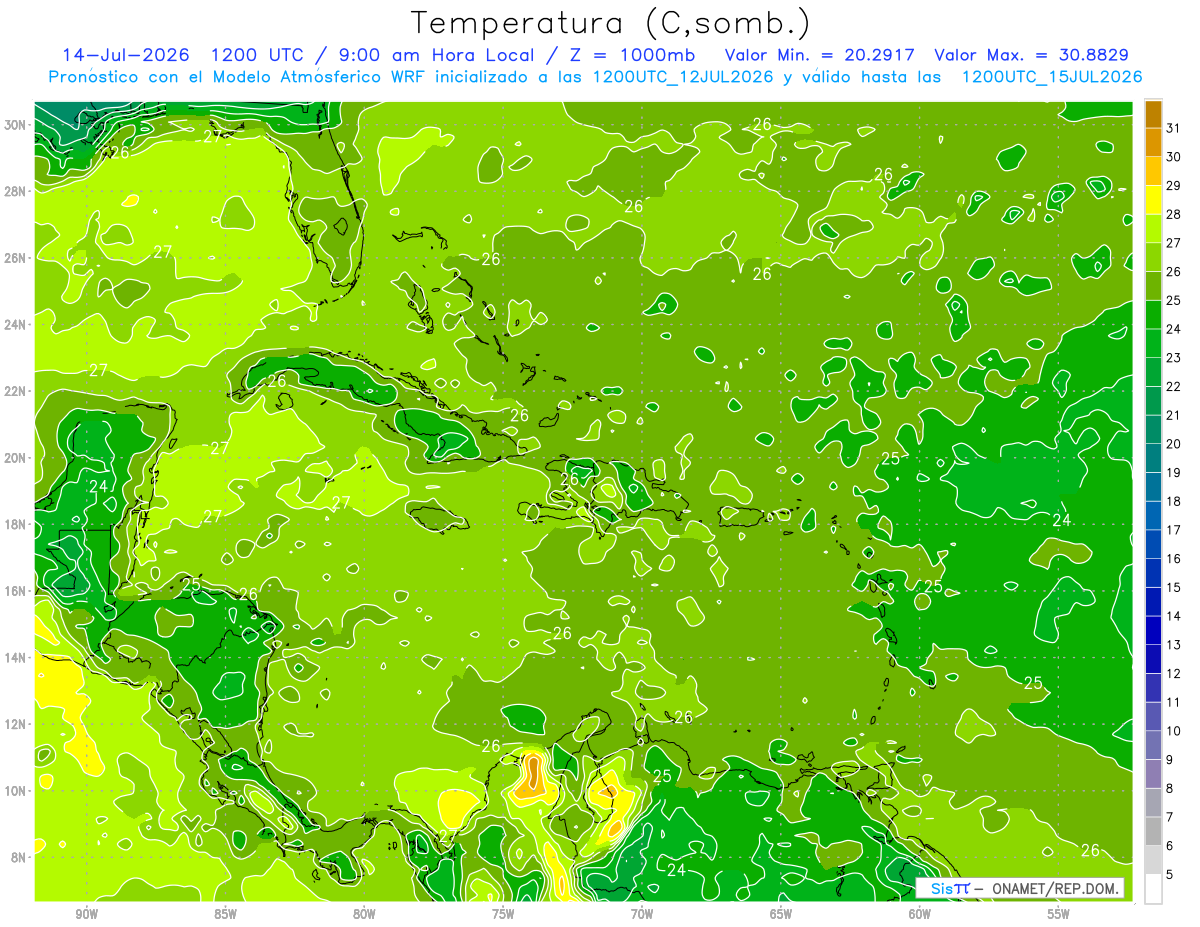Click "Valor Max. = 30.8829" in the header
1200x927 pixels.
(x=1031, y=54)
